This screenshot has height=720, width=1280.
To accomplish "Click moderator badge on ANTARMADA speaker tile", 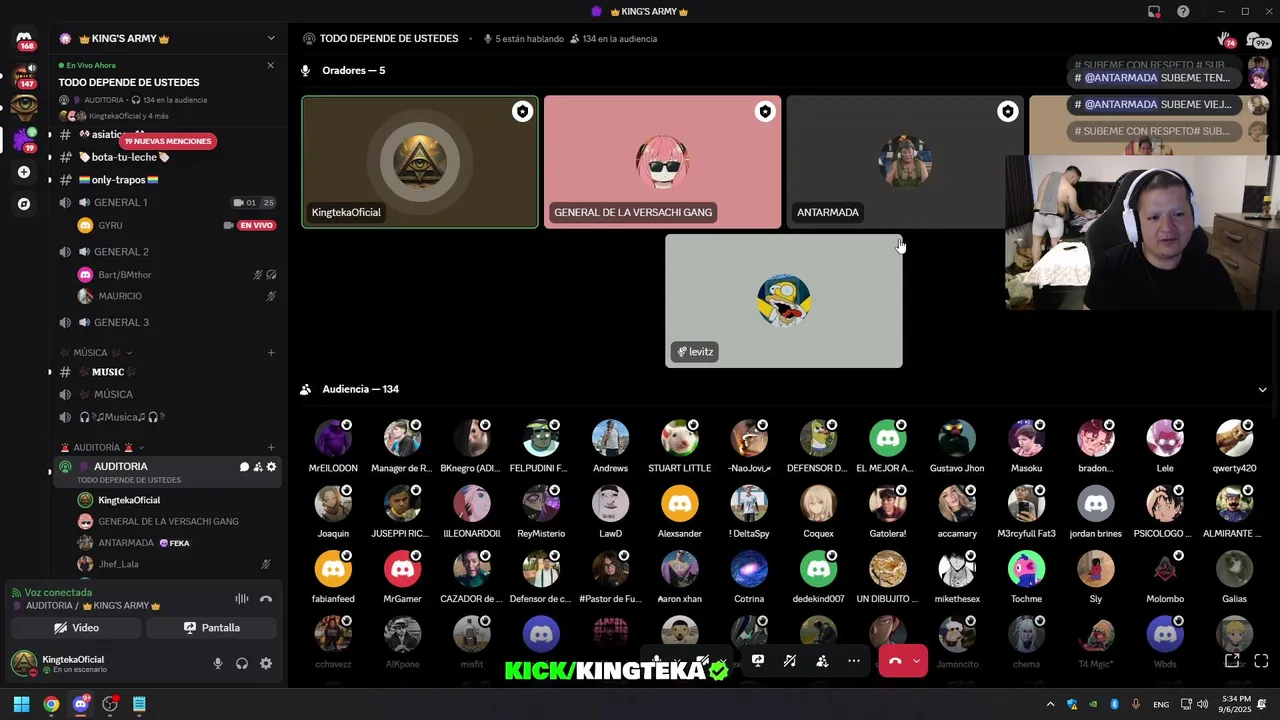I will click(x=1008, y=112).
